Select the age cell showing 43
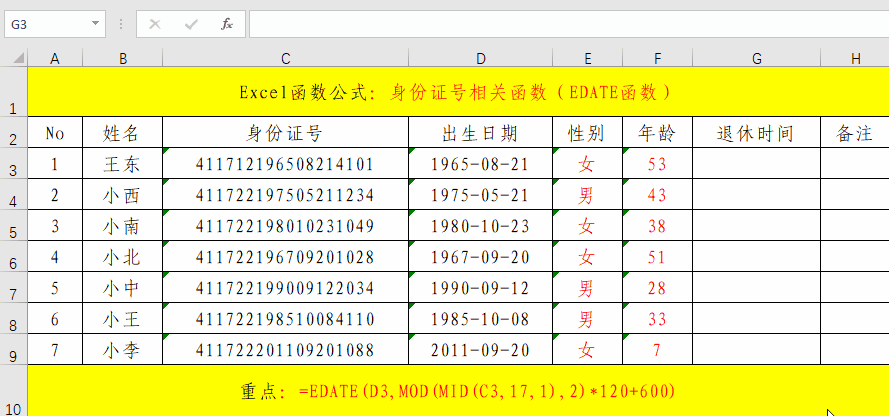This screenshot has height=416, width=889. (657, 195)
